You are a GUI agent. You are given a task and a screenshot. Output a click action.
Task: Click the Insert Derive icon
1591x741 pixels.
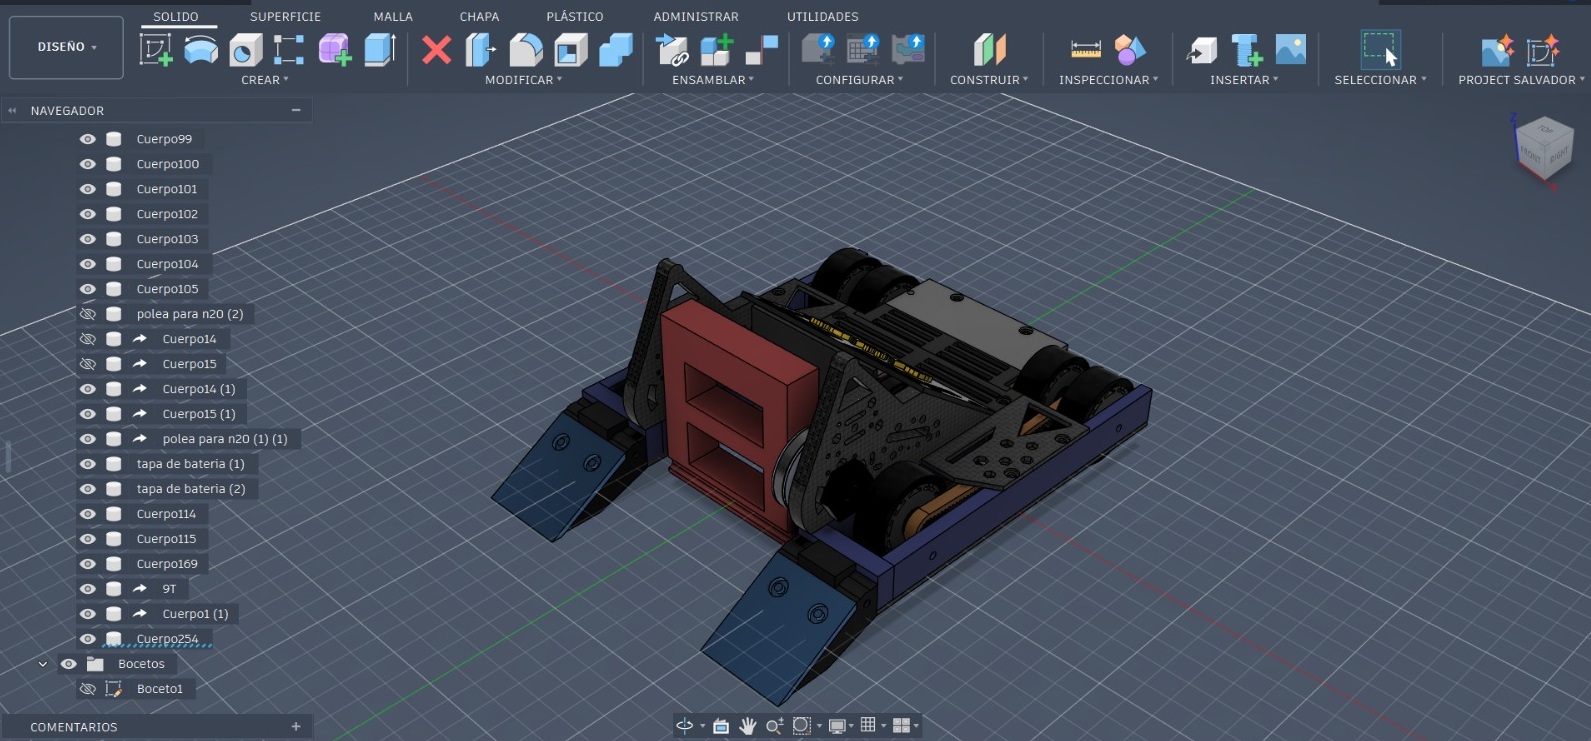tap(1201, 49)
